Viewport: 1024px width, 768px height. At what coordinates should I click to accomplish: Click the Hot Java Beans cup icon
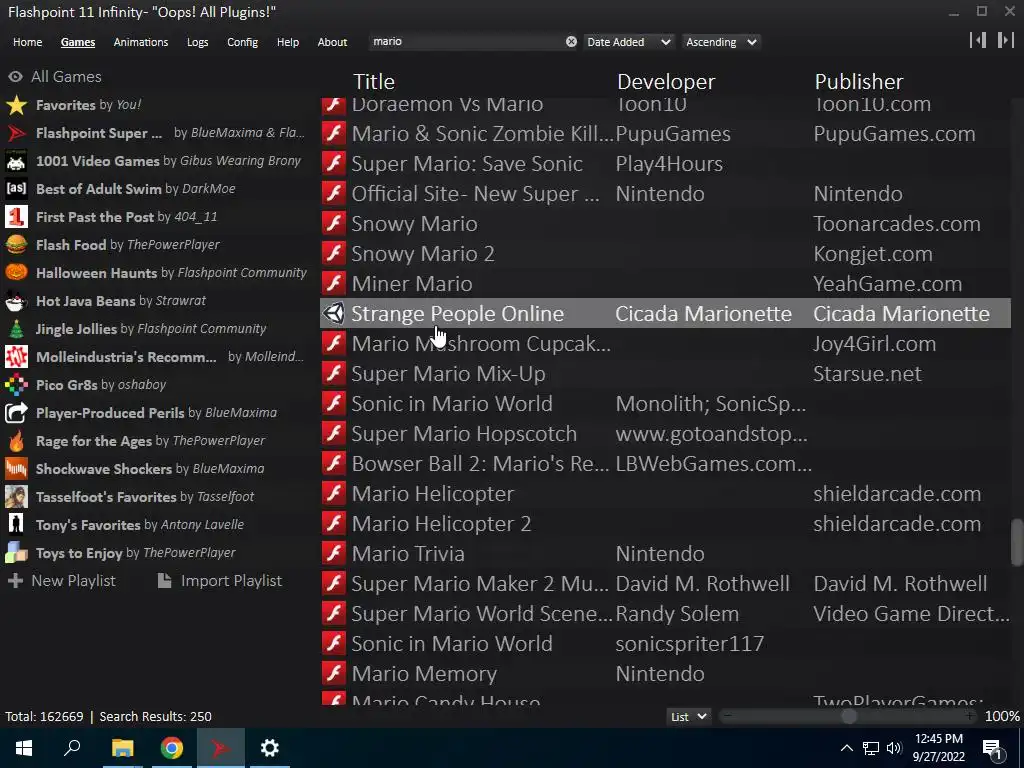coord(16,300)
